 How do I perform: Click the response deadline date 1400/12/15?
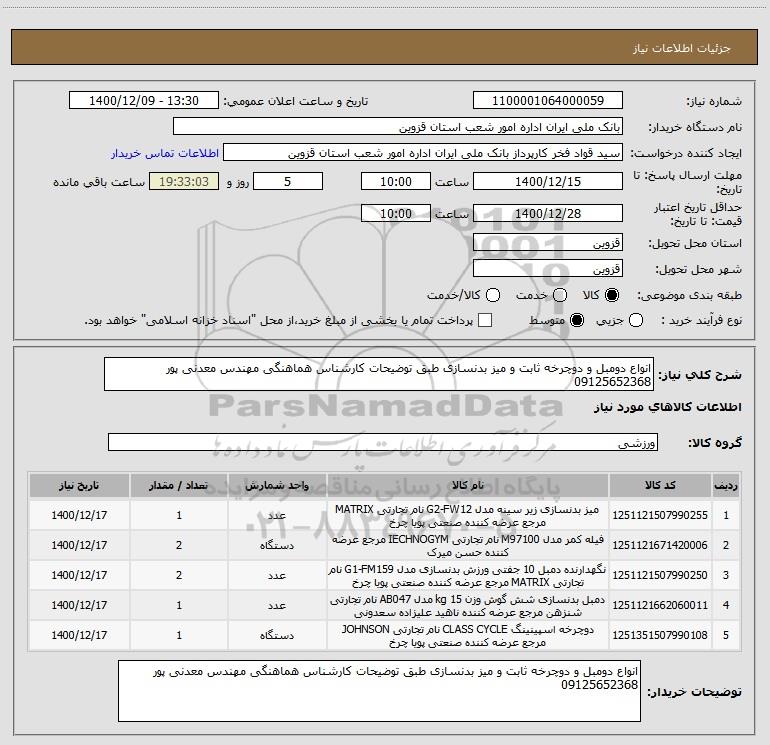tap(548, 181)
